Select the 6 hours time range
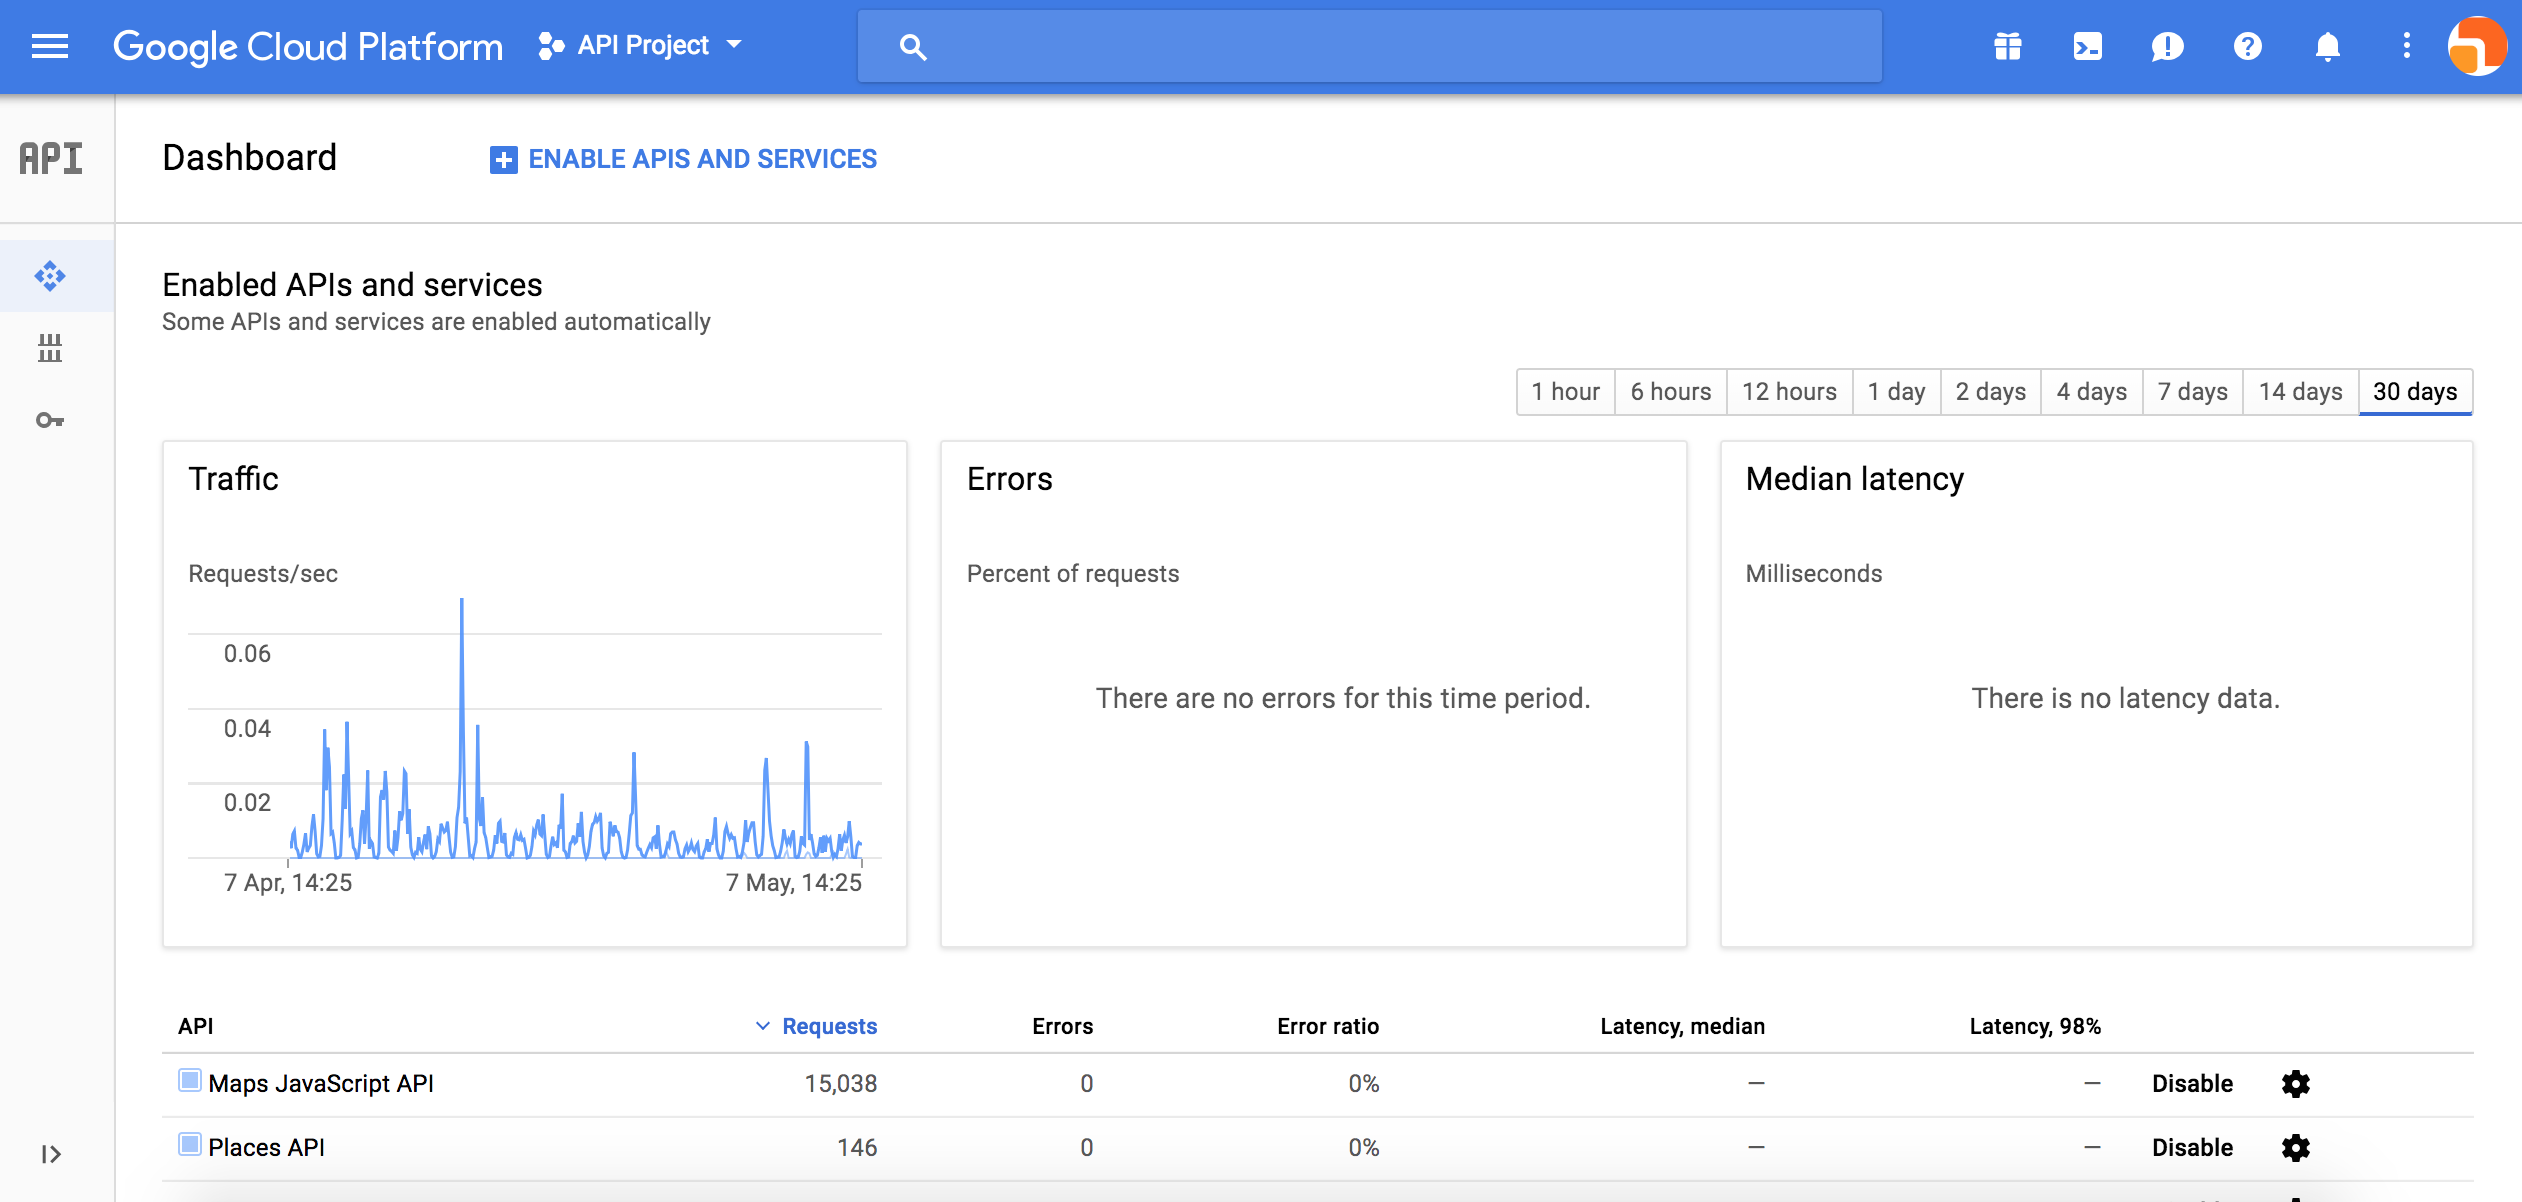This screenshot has width=2522, height=1202. click(1671, 392)
